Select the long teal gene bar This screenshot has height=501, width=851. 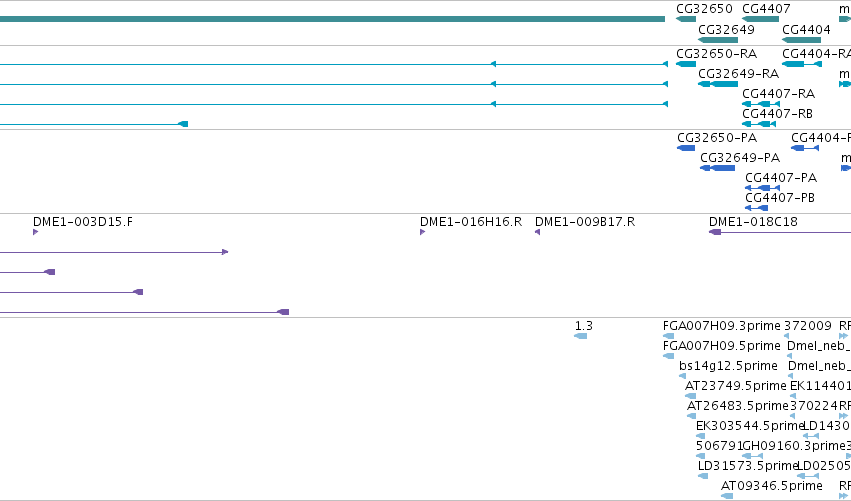[x=332, y=19]
